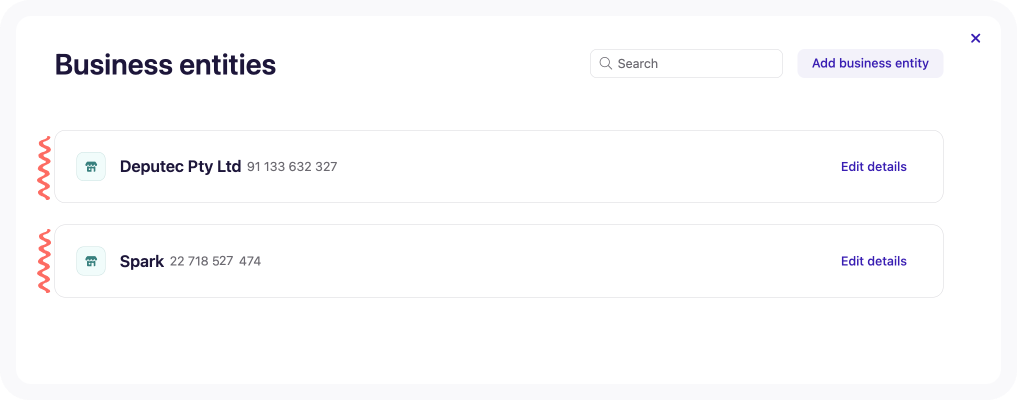Click the Business entities heading
Image resolution: width=1017 pixels, height=400 pixels.
tap(165, 65)
